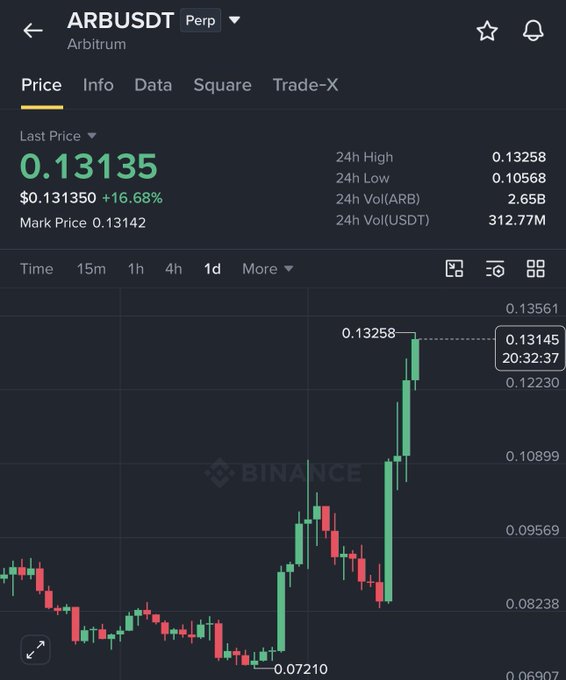
Task: Switch to the Price tab
Action: [x=42, y=85]
